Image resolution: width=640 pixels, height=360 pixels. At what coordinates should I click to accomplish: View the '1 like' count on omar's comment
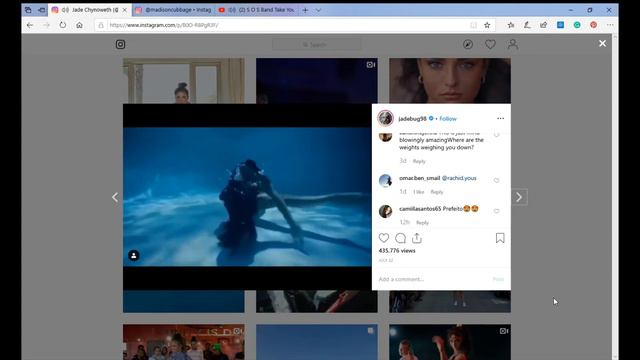click(419, 192)
